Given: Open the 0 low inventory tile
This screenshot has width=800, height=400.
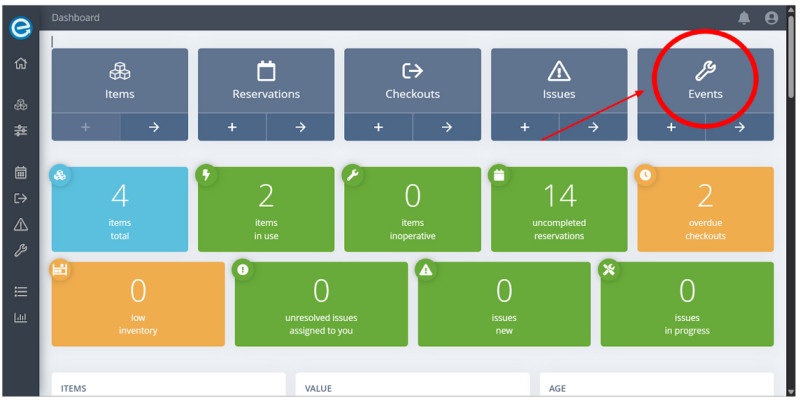Looking at the screenshot, I should [138, 304].
